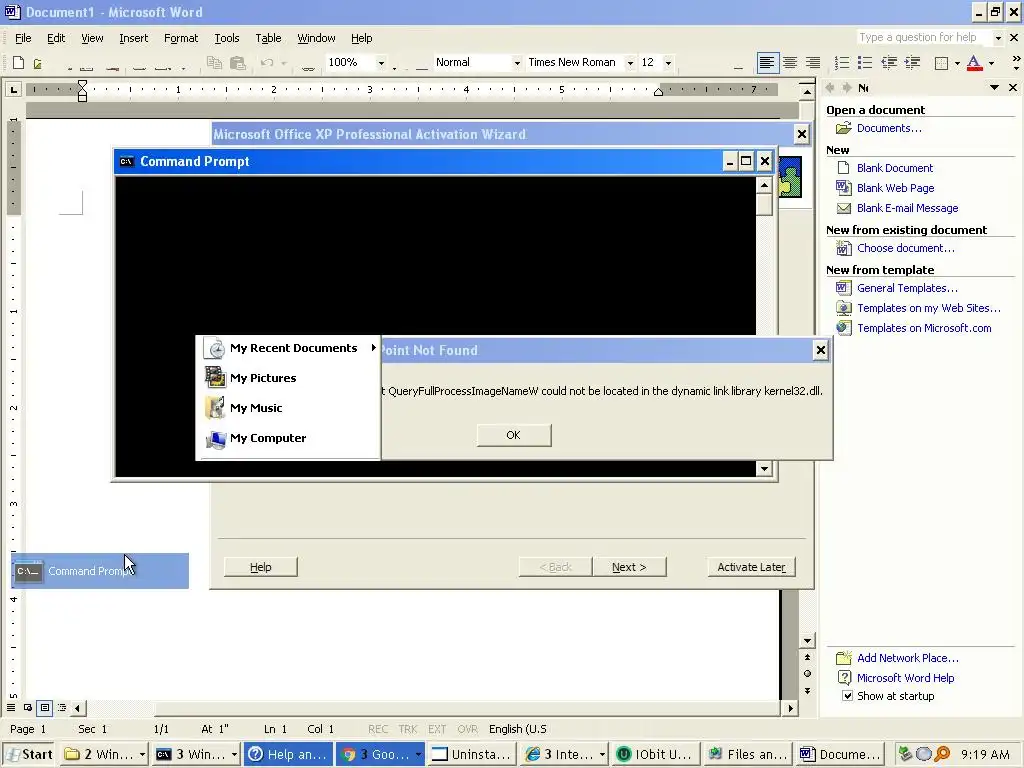This screenshot has width=1024, height=768.
Task: Toggle the EXT selection indicator
Action: [437, 729]
